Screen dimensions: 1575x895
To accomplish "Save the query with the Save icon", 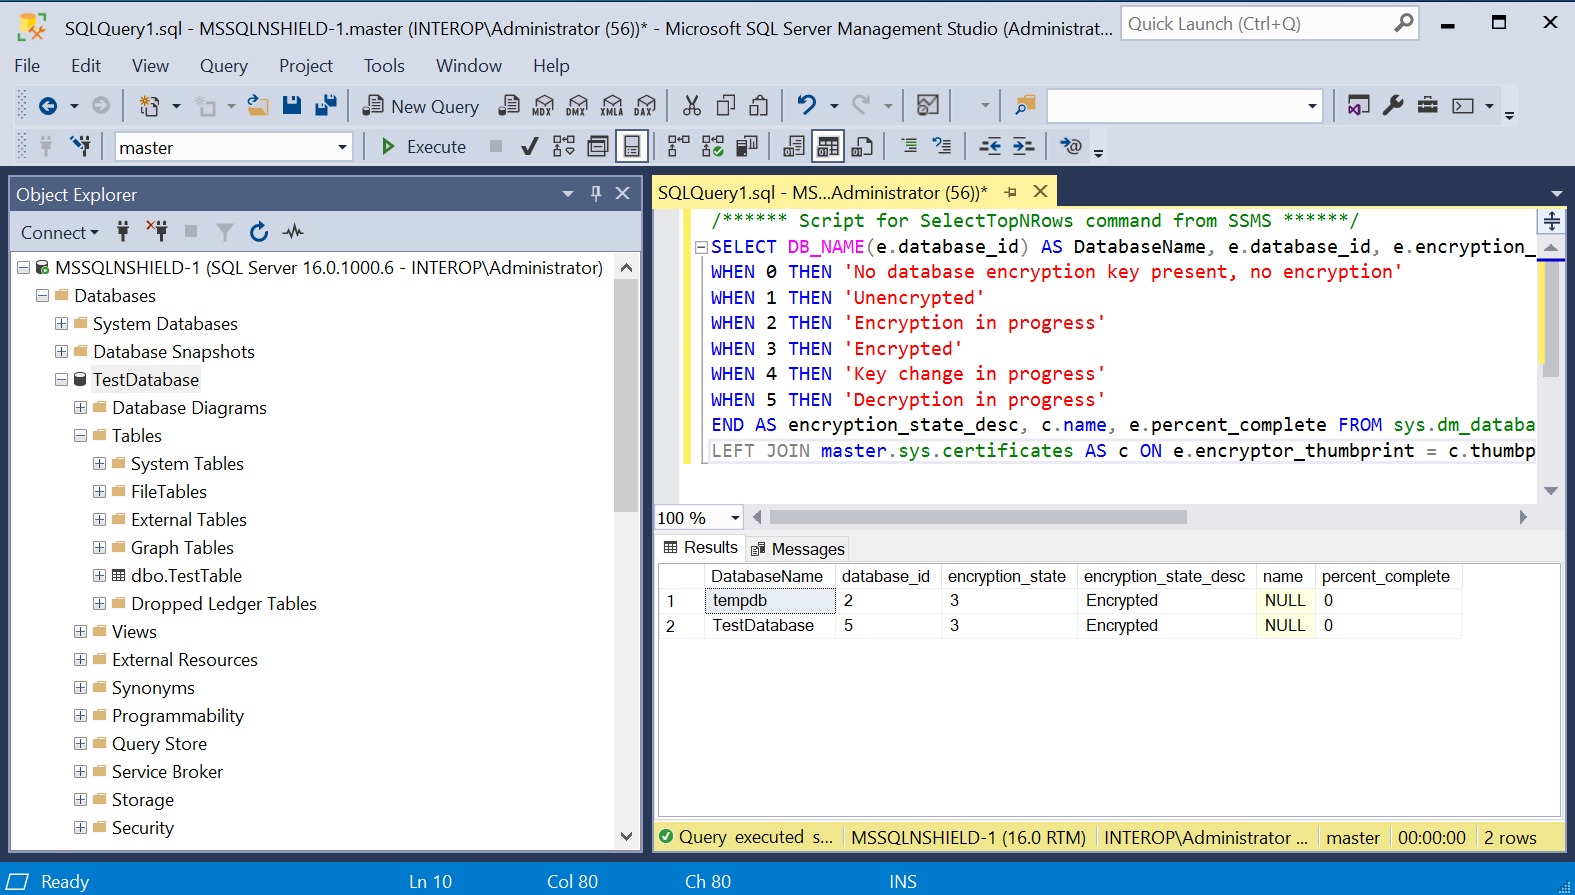I will click(x=292, y=105).
